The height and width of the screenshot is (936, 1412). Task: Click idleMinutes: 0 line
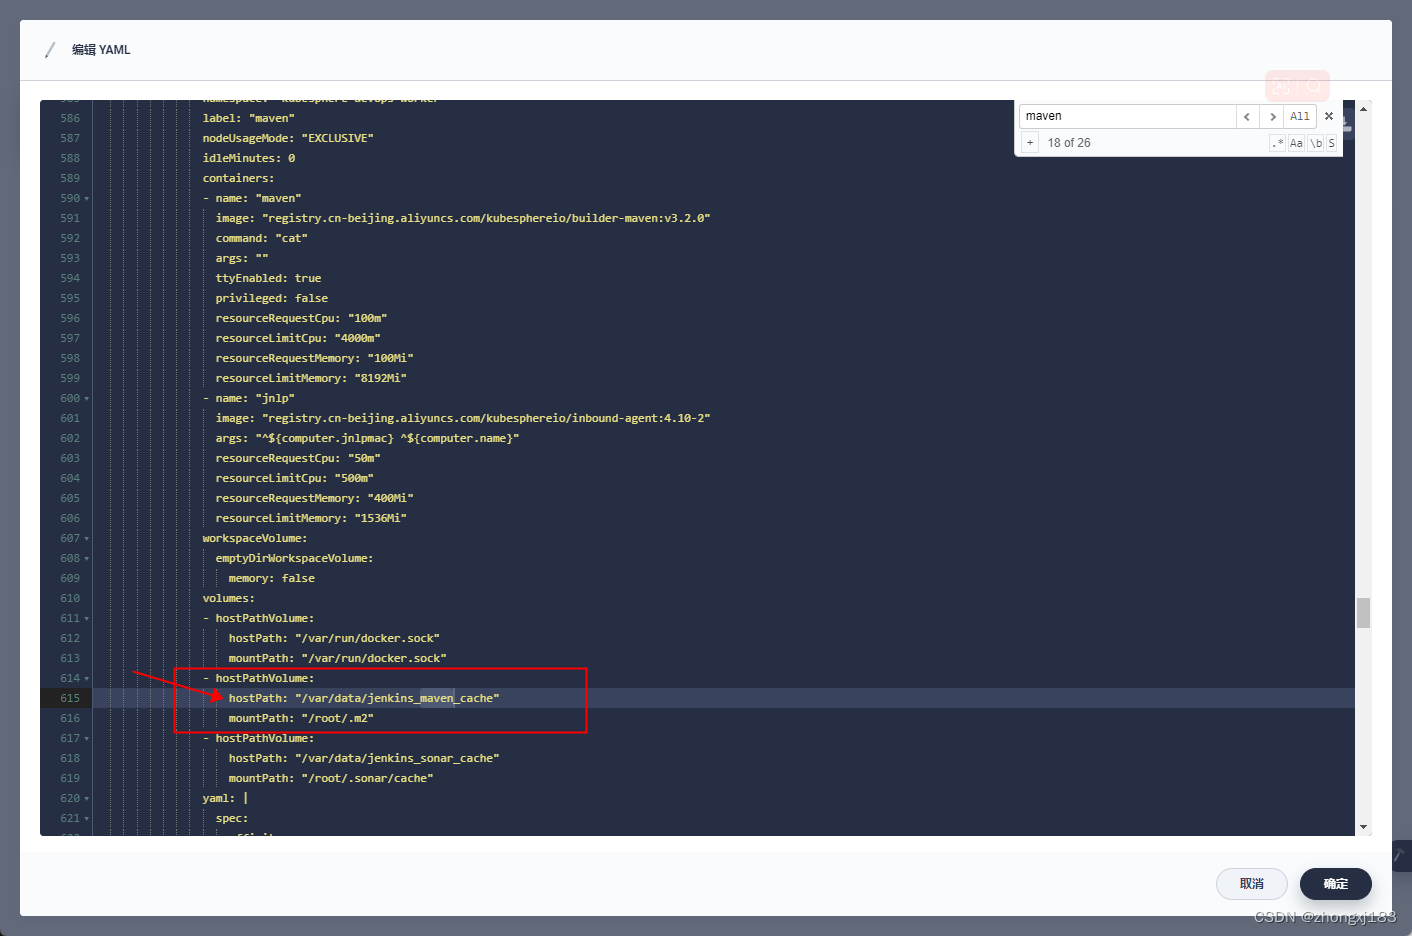[249, 158]
